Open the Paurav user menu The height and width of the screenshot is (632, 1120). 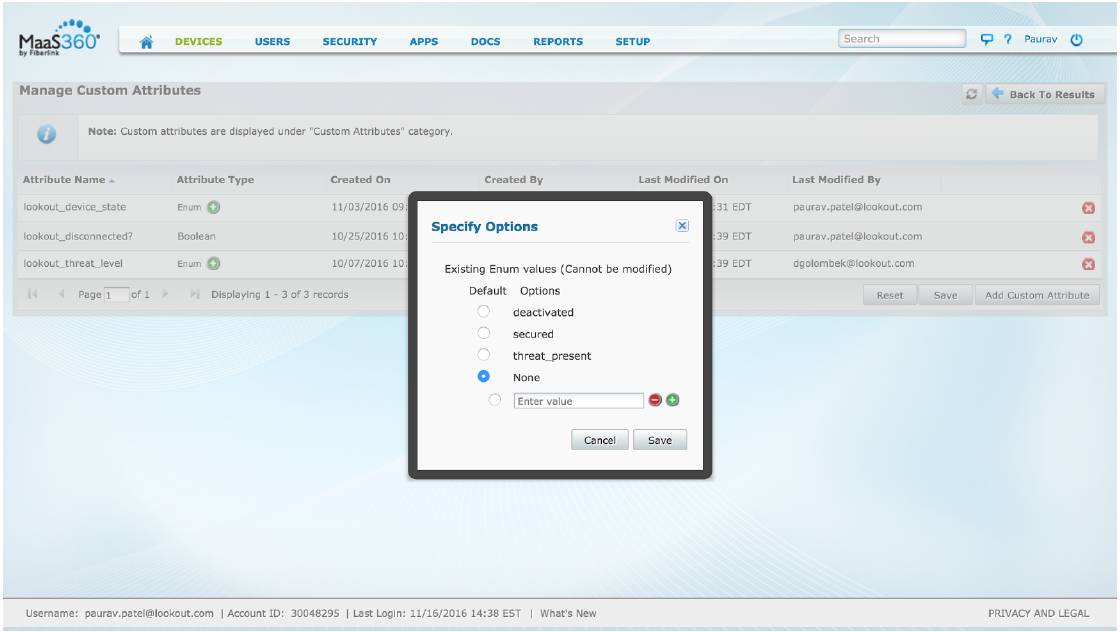click(x=1041, y=39)
